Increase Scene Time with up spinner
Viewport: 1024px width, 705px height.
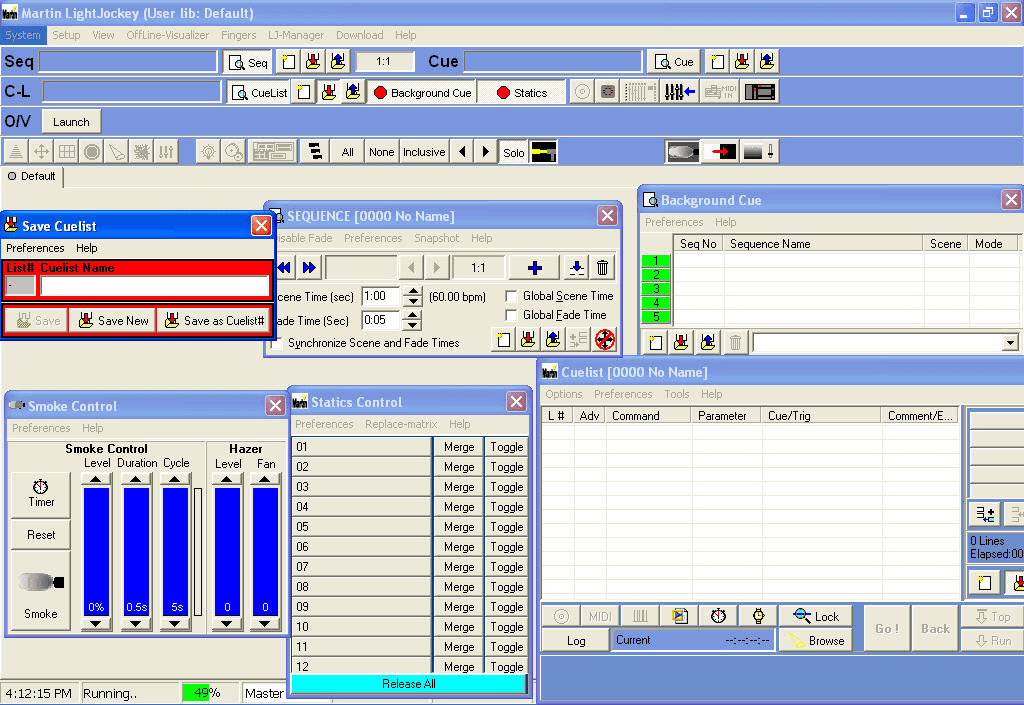413,291
